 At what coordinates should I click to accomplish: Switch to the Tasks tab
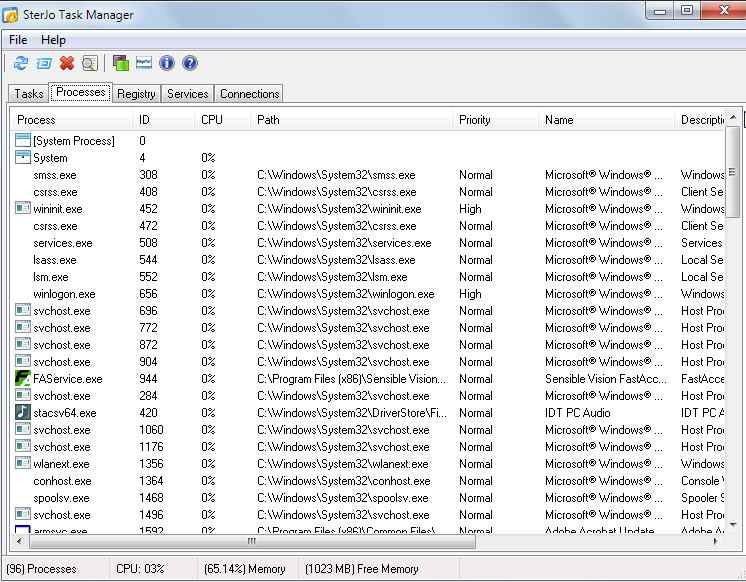tap(29, 94)
